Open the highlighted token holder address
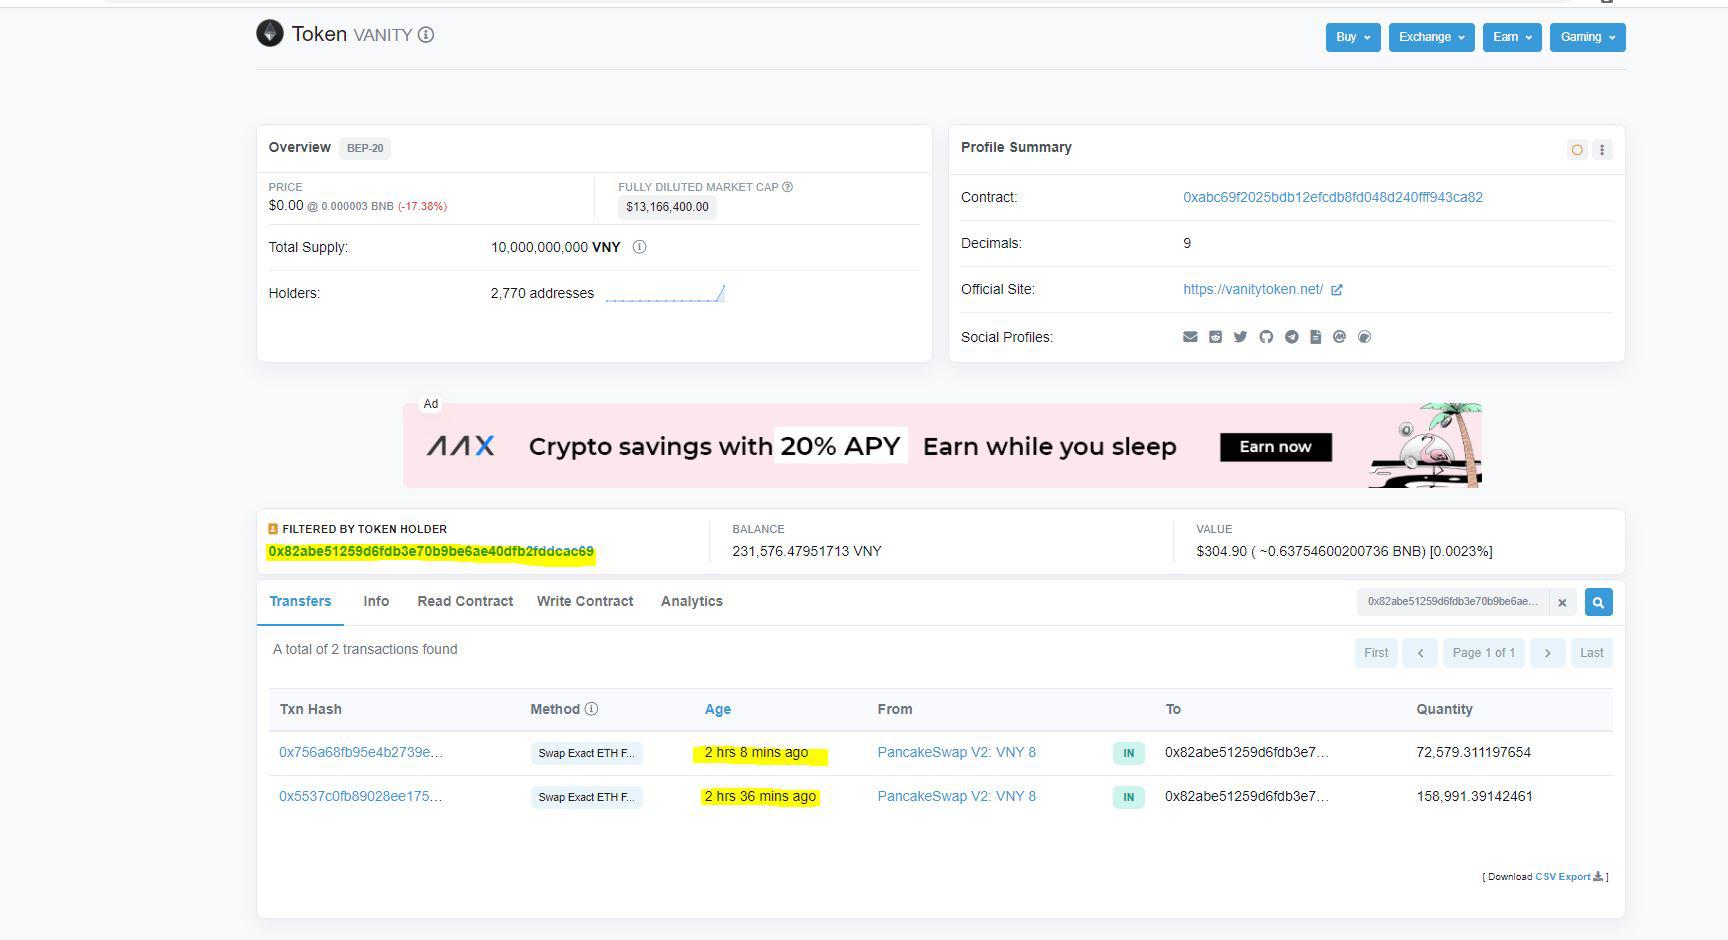Image resolution: width=1728 pixels, height=940 pixels. 431,552
